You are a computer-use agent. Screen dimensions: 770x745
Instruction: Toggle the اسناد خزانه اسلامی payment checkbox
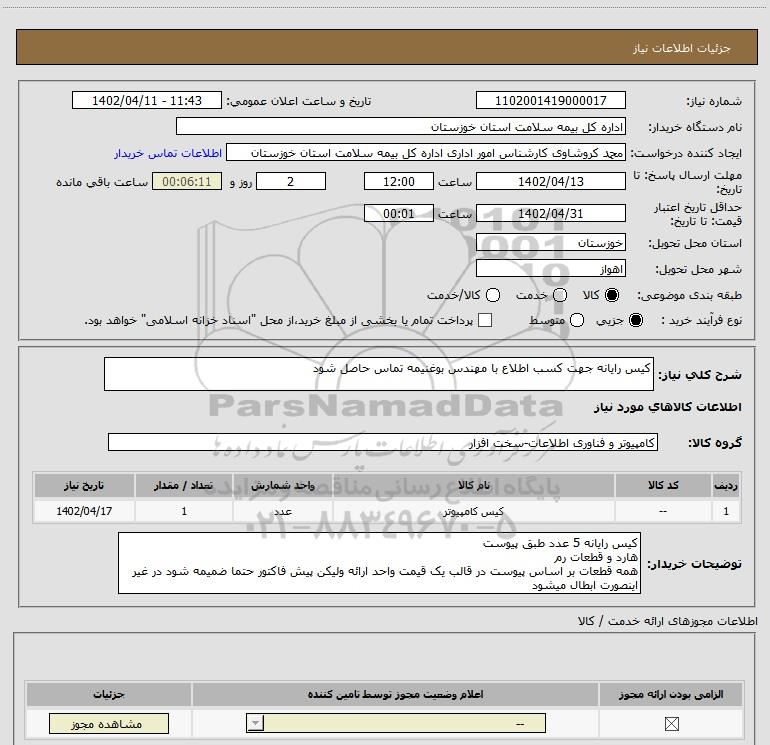click(x=485, y=321)
